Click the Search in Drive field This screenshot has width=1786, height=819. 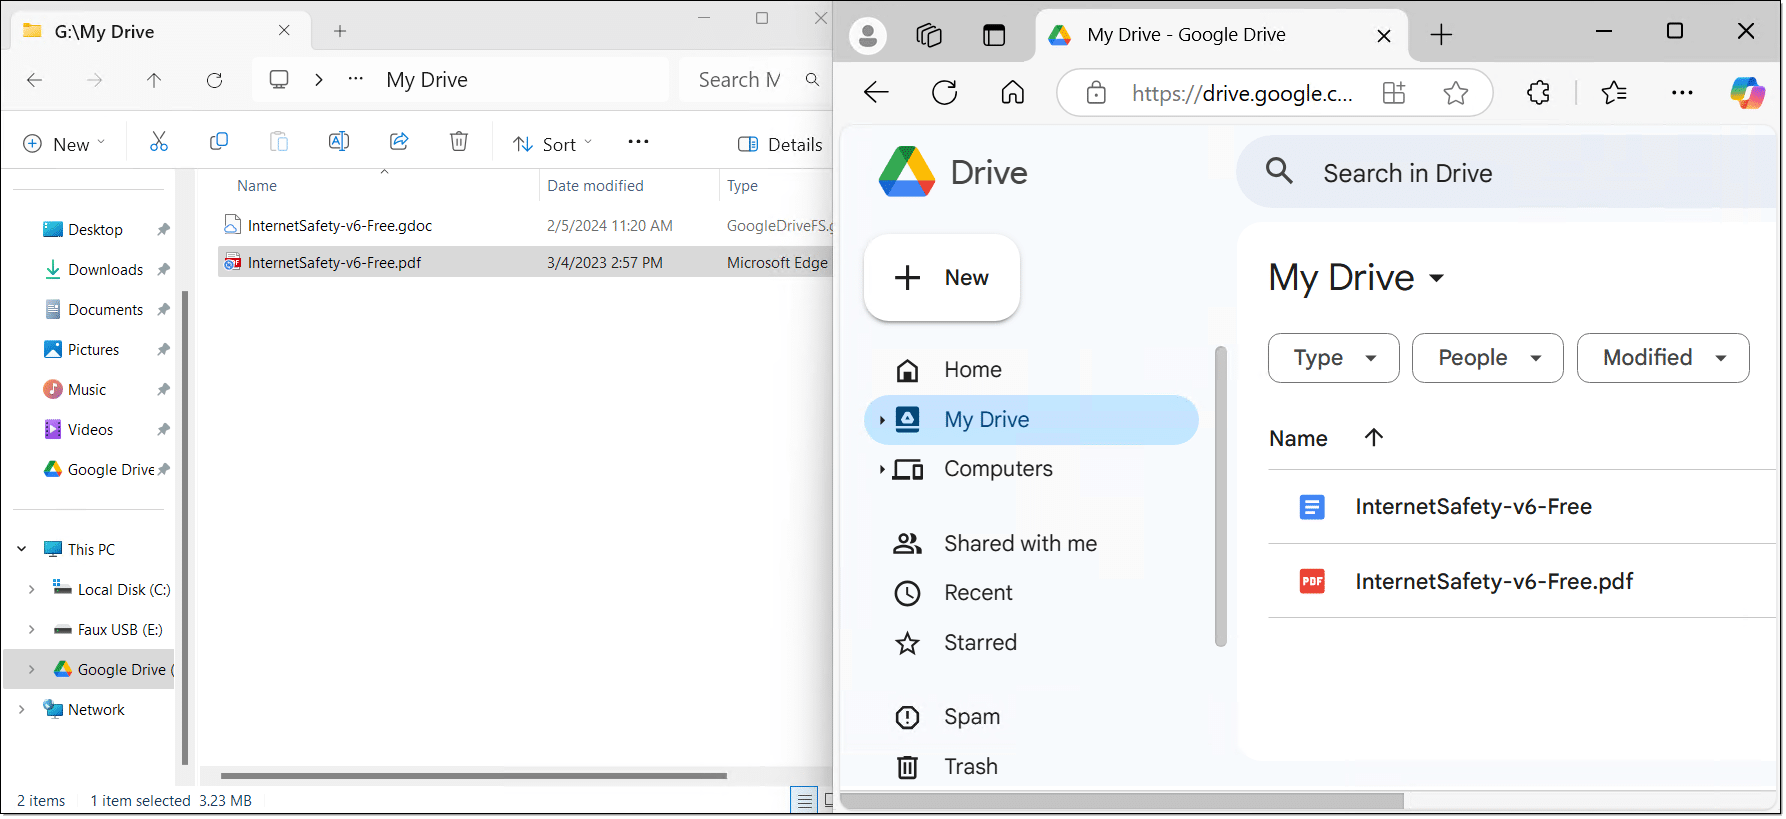pyautogui.click(x=1500, y=173)
